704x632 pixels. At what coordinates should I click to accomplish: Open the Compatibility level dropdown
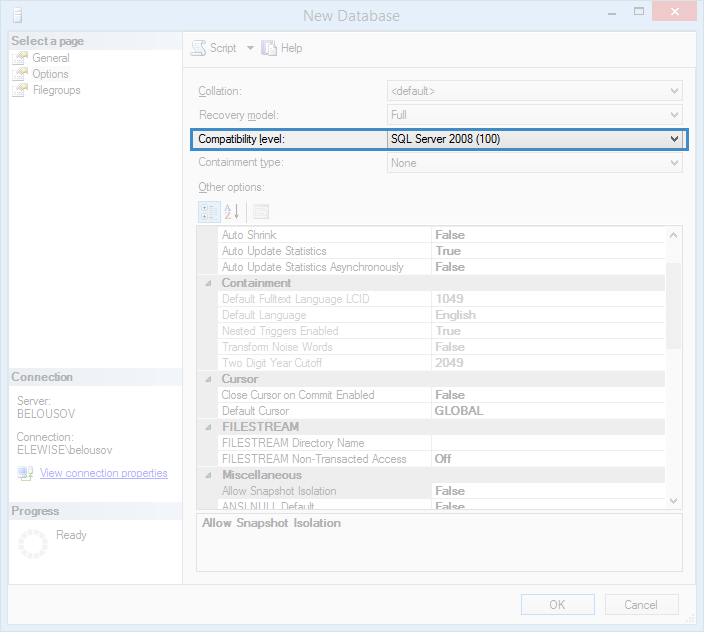[674, 139]
